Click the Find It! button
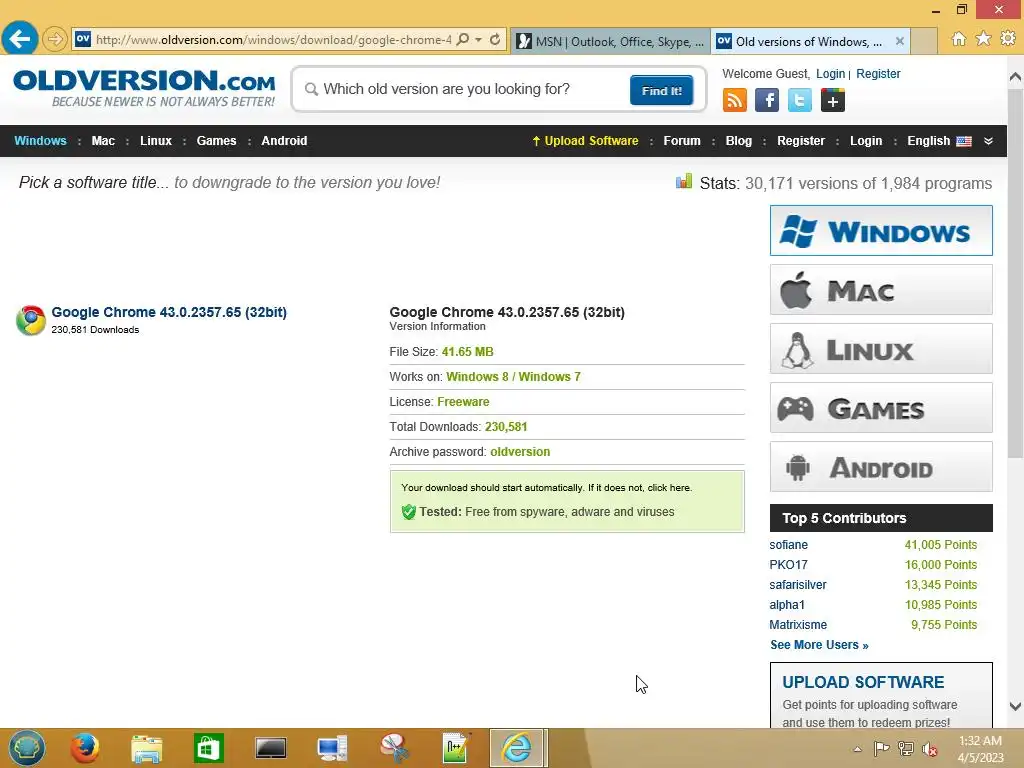 [661, 90]
